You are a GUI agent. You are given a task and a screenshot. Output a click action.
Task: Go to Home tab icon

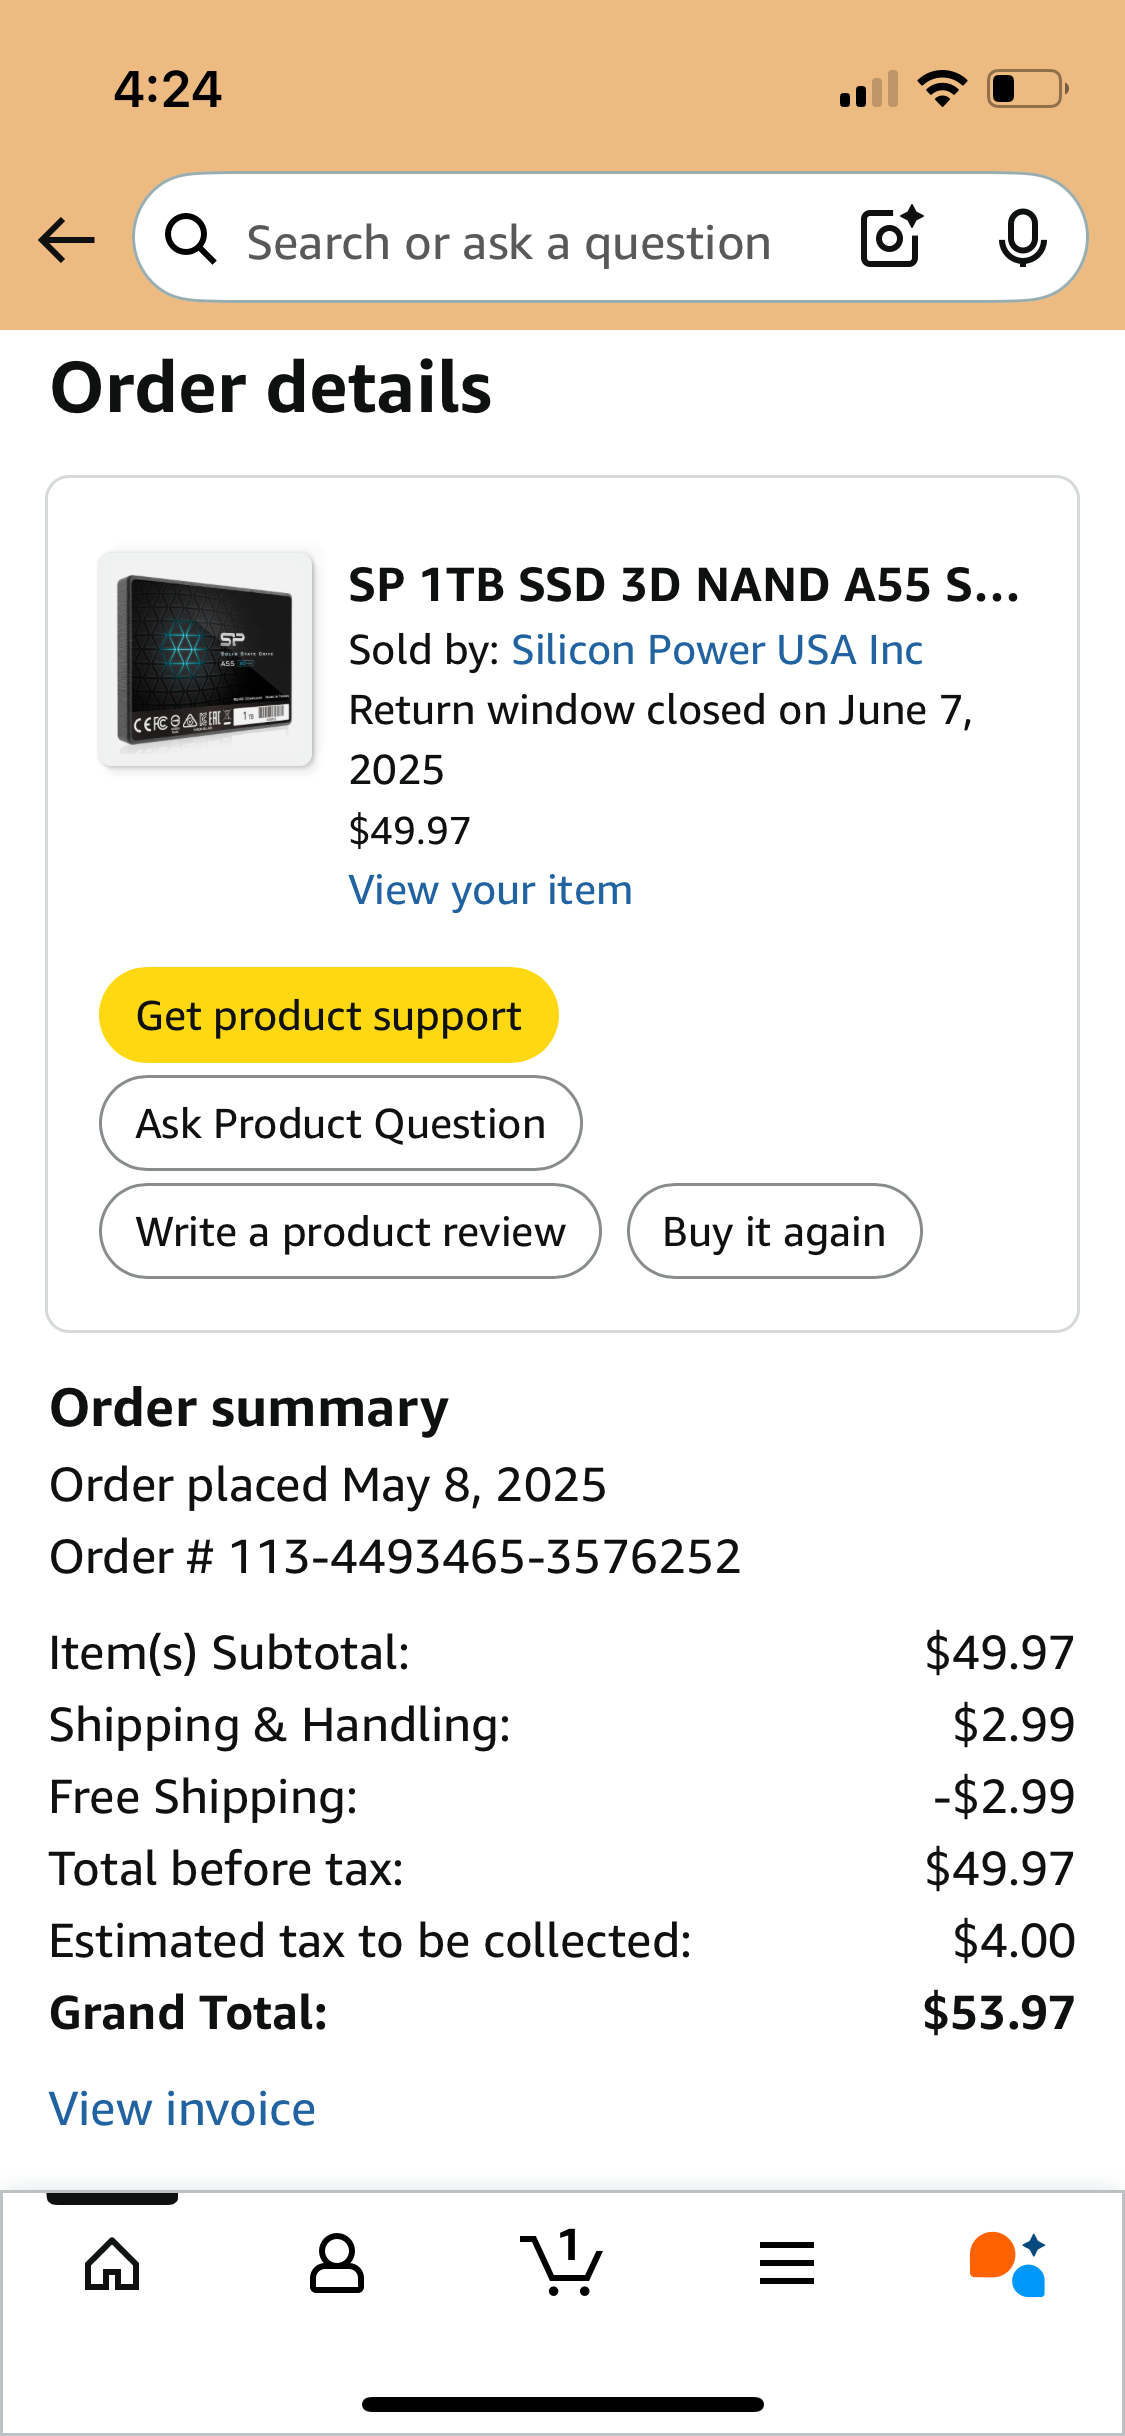[x=112, y=2264]
